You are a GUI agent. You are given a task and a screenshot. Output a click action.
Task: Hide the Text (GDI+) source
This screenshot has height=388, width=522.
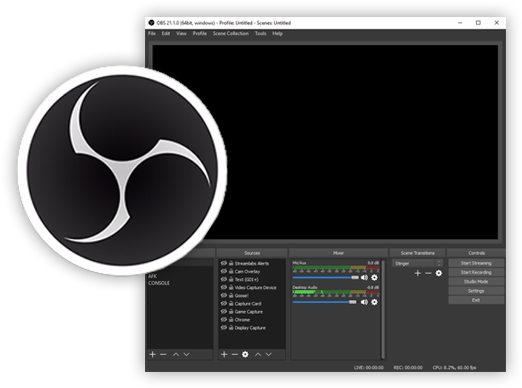point(224,279)
